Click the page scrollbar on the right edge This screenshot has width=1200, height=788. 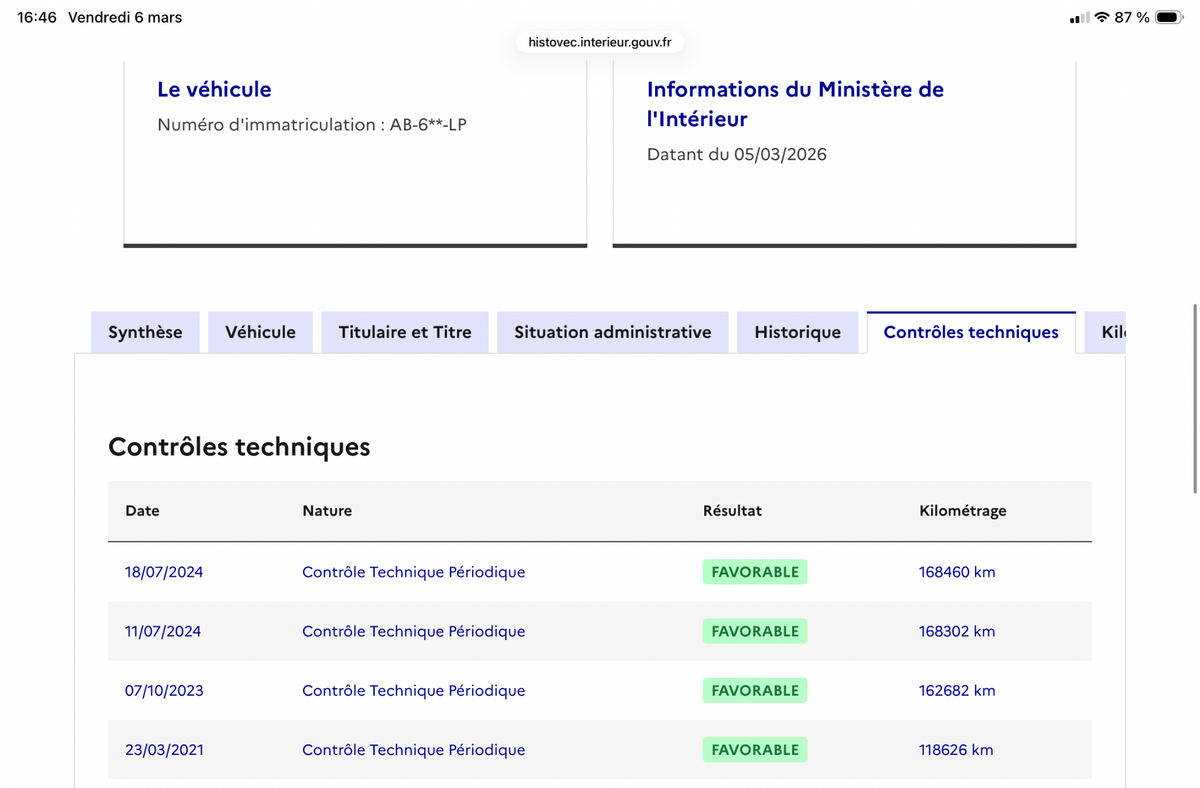coord(1195,398)
